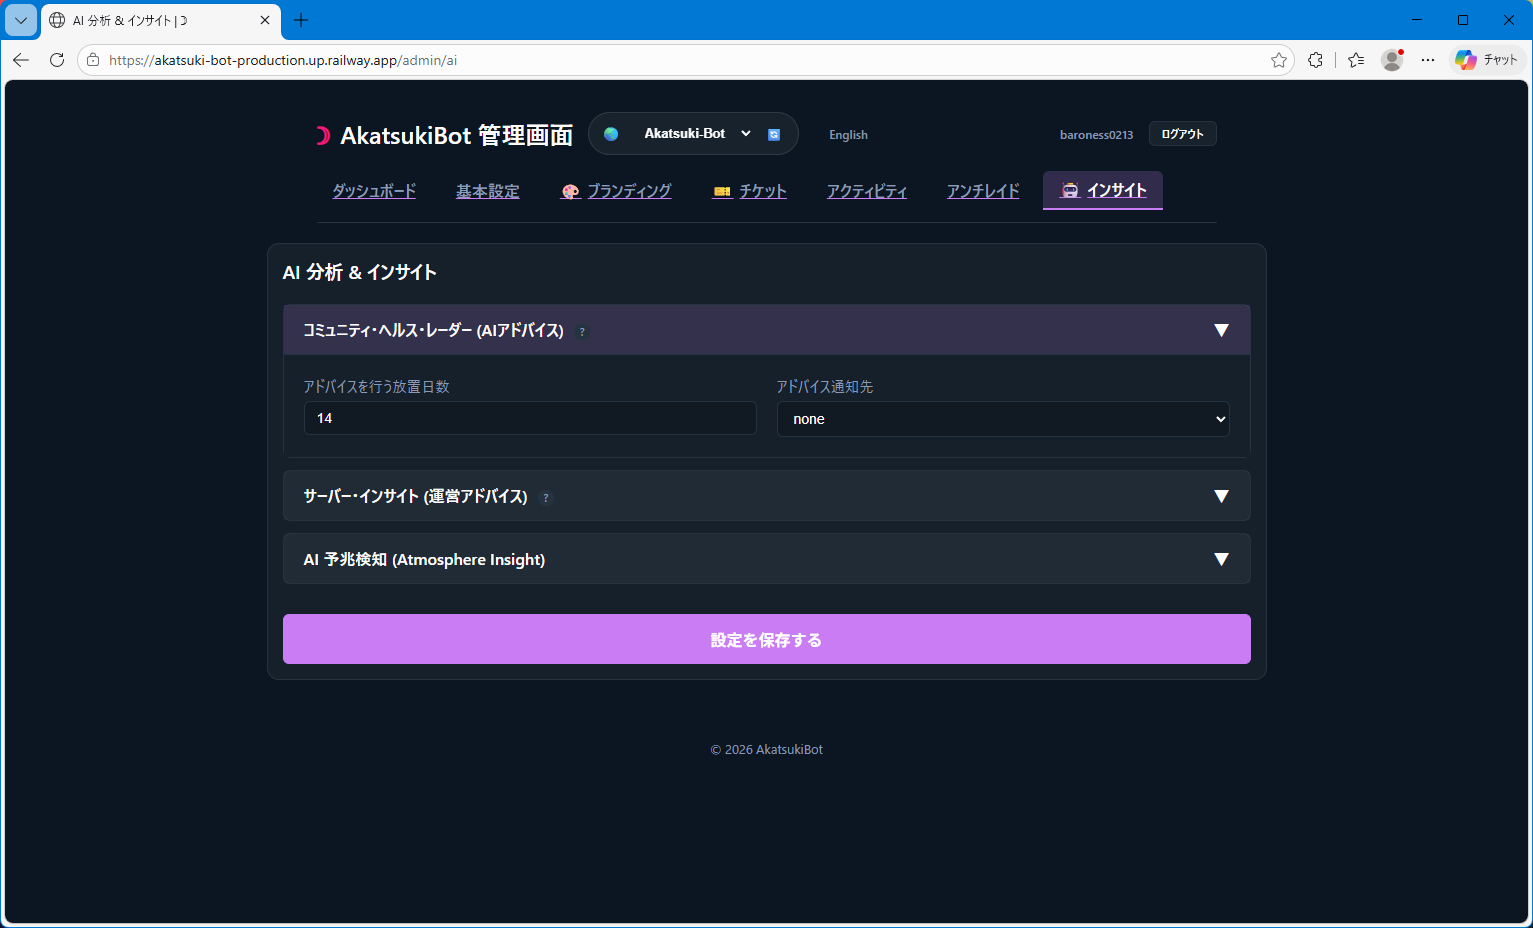This screenshot has height=928, width=1533.
Task: Collapse the コミュニティ・ヘルス・レーダー section
Action: coord(767,330)
